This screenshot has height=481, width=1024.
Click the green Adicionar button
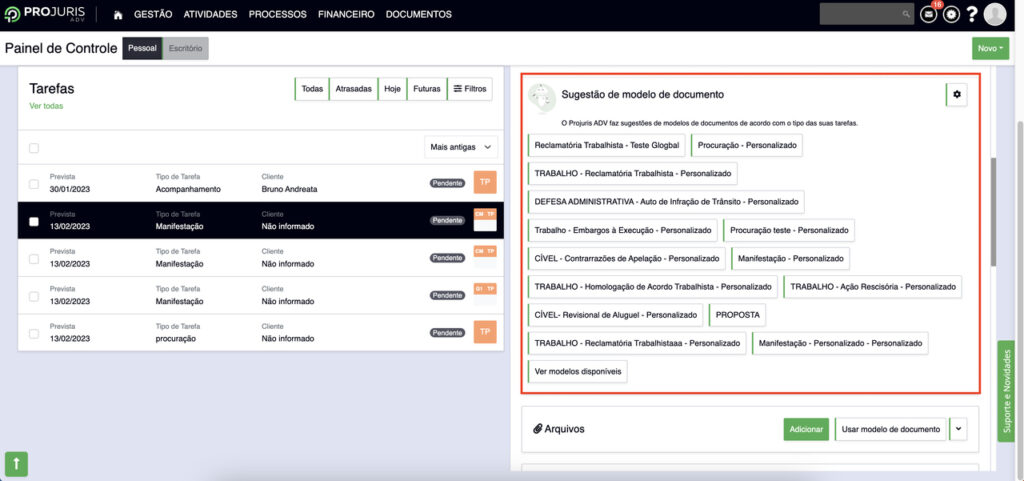[806, 429]
